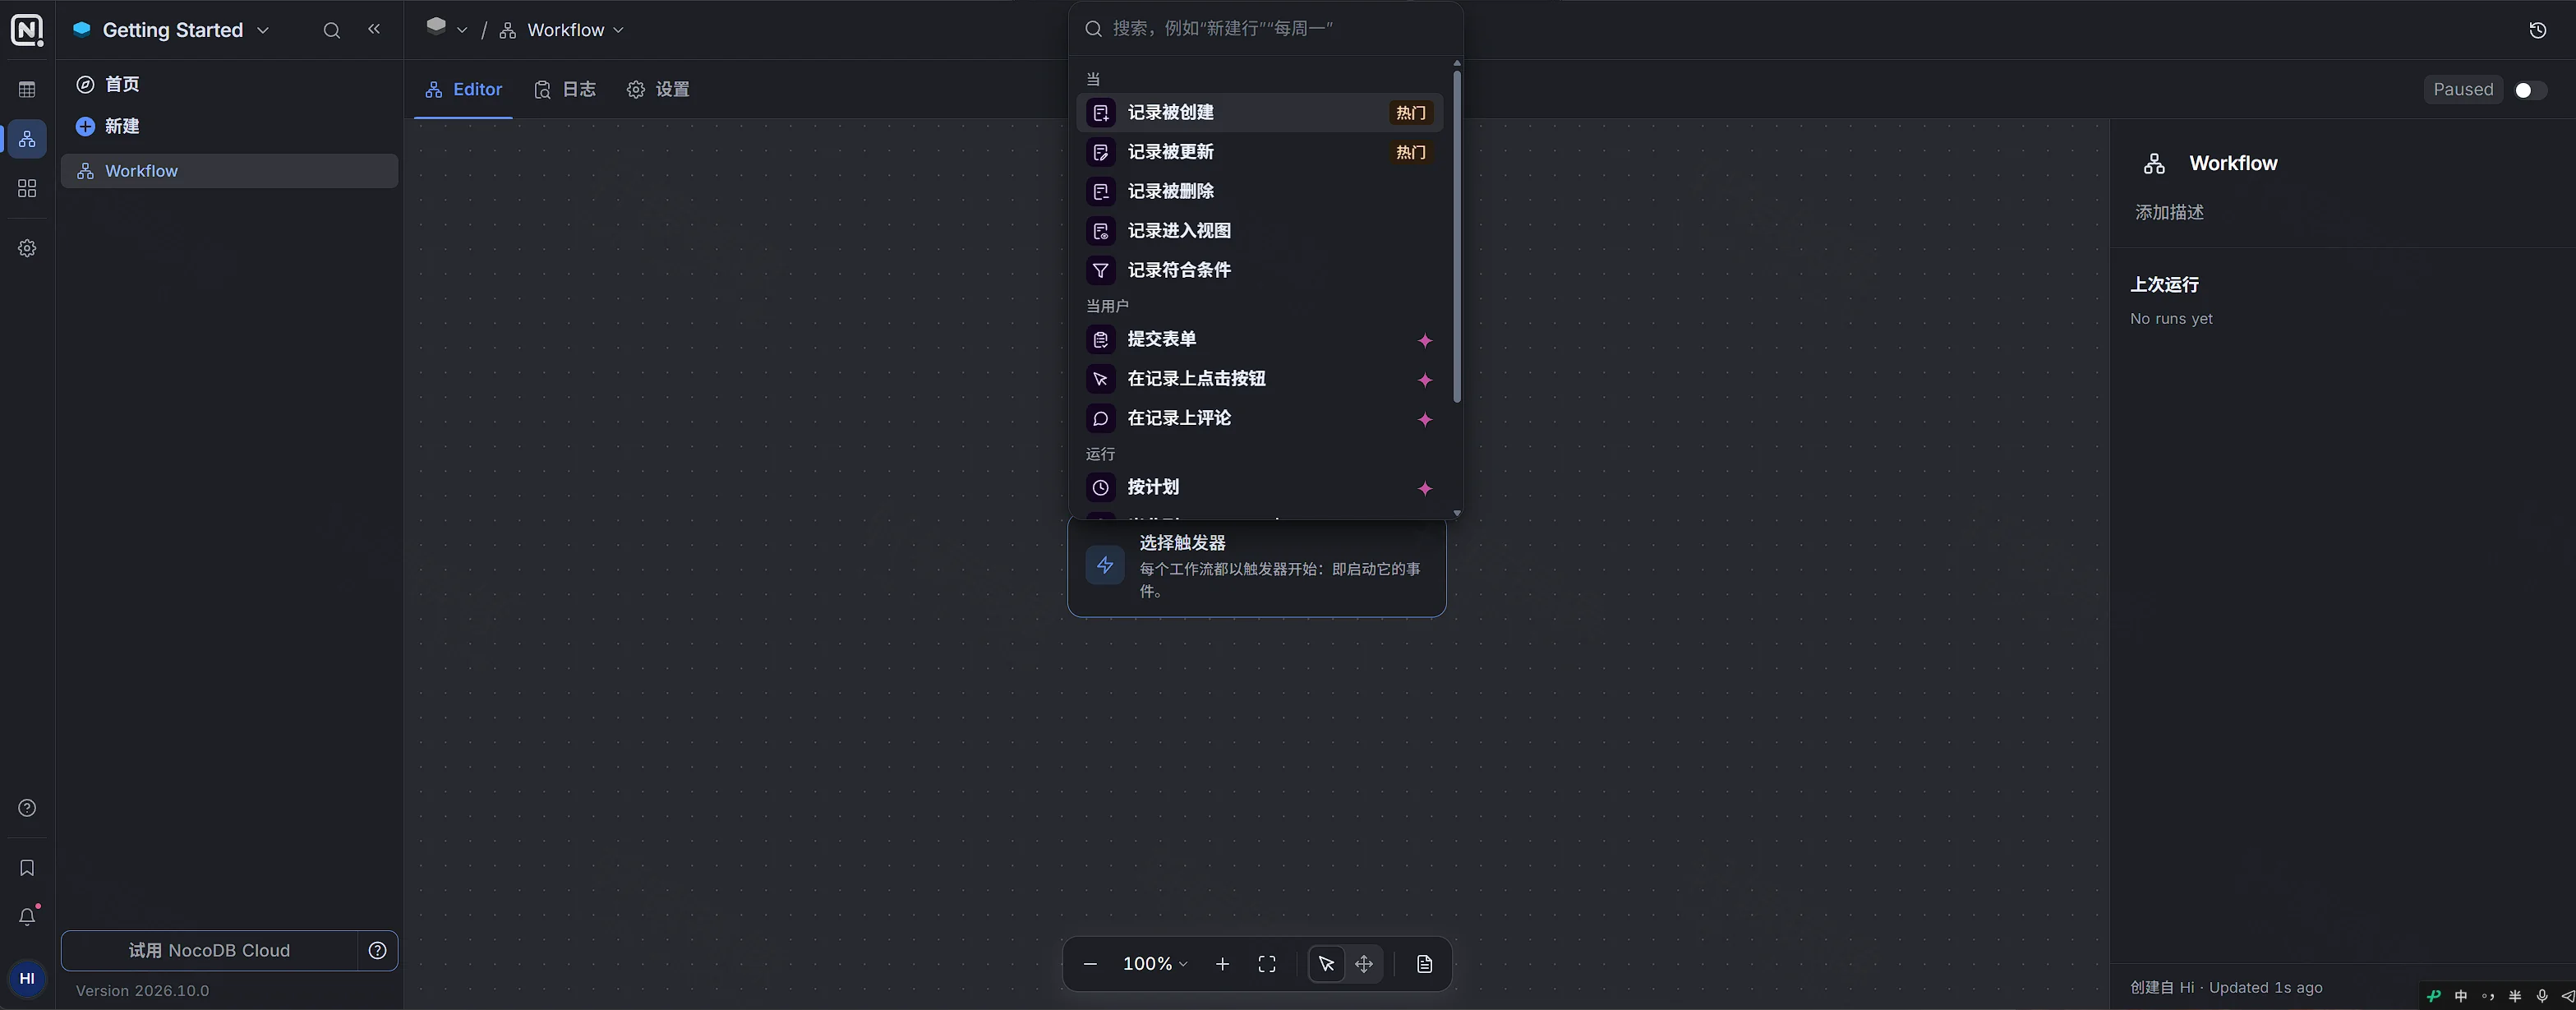2576x1010 pixels.
Task: Select the 提交表单 trigger
Action: point(1260,339)
